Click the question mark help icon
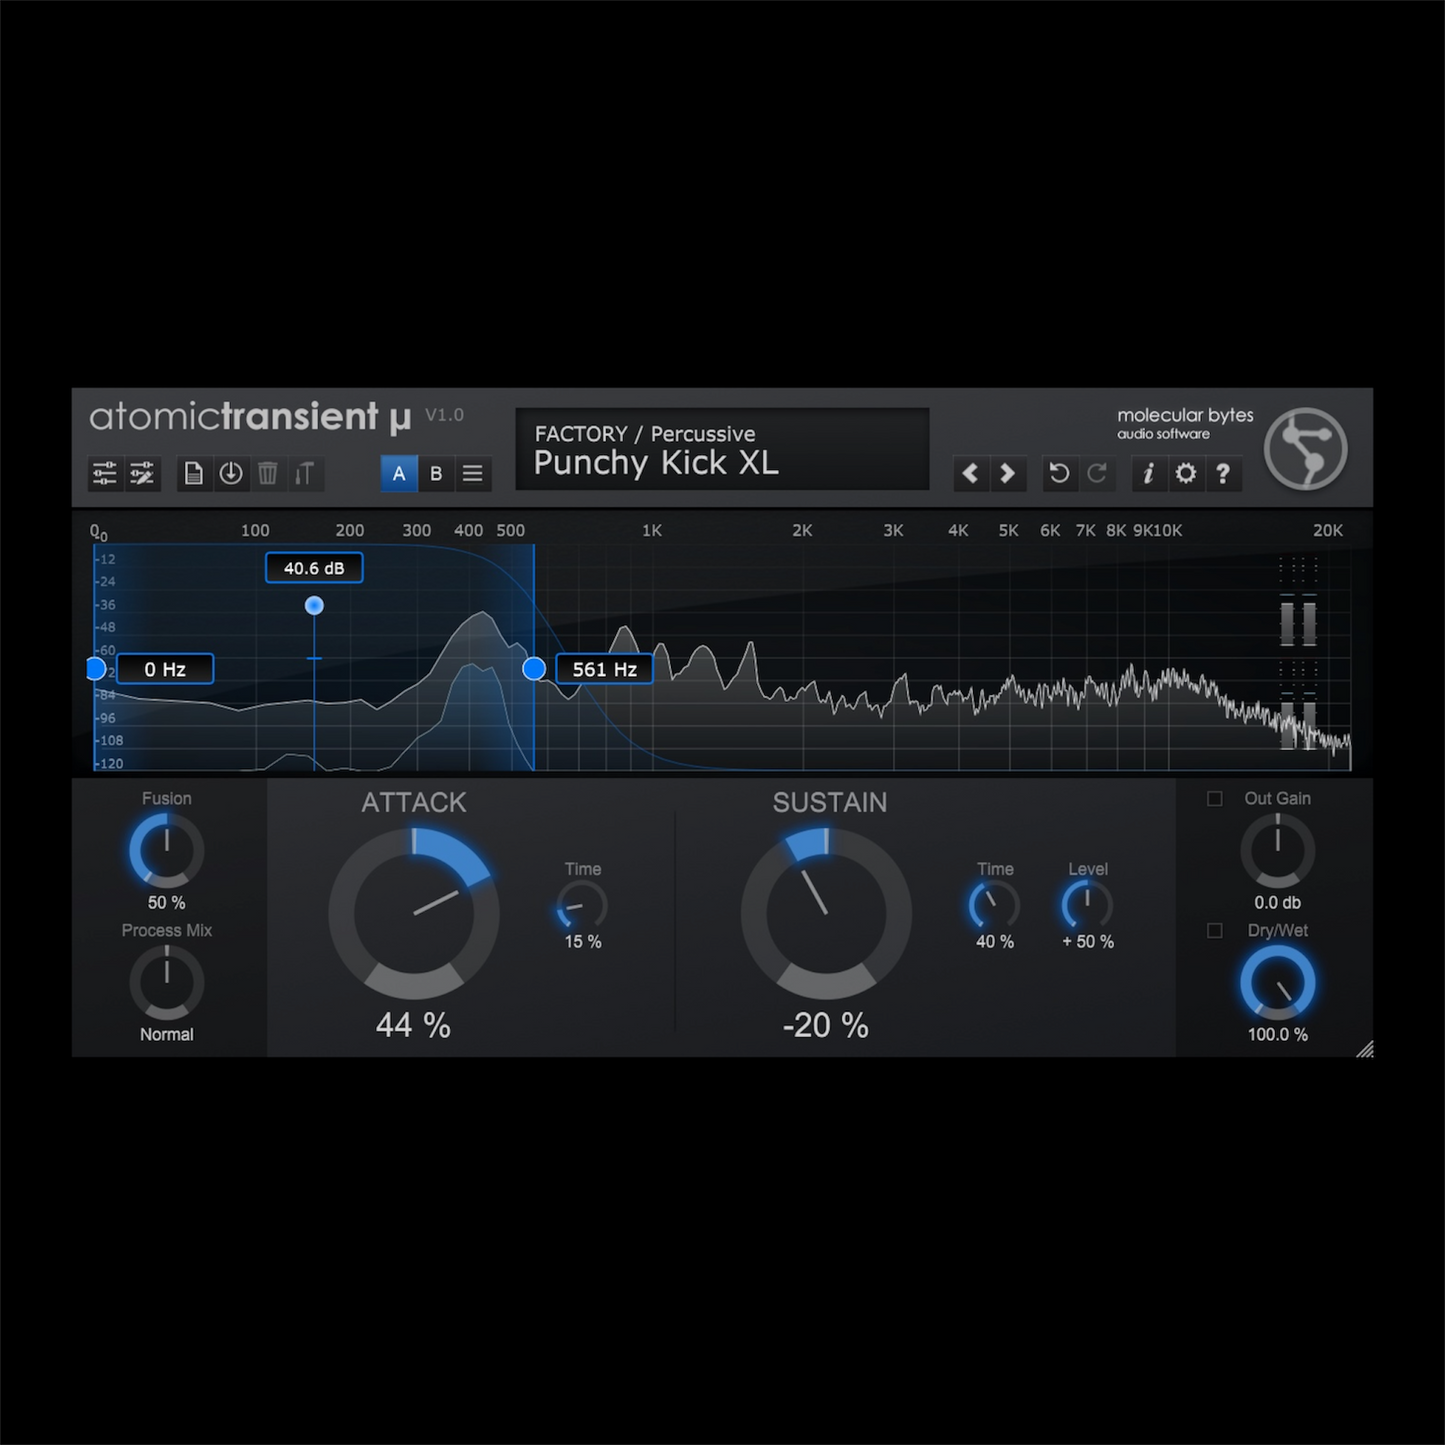1445x1445 pixels. click(1222, 473)
